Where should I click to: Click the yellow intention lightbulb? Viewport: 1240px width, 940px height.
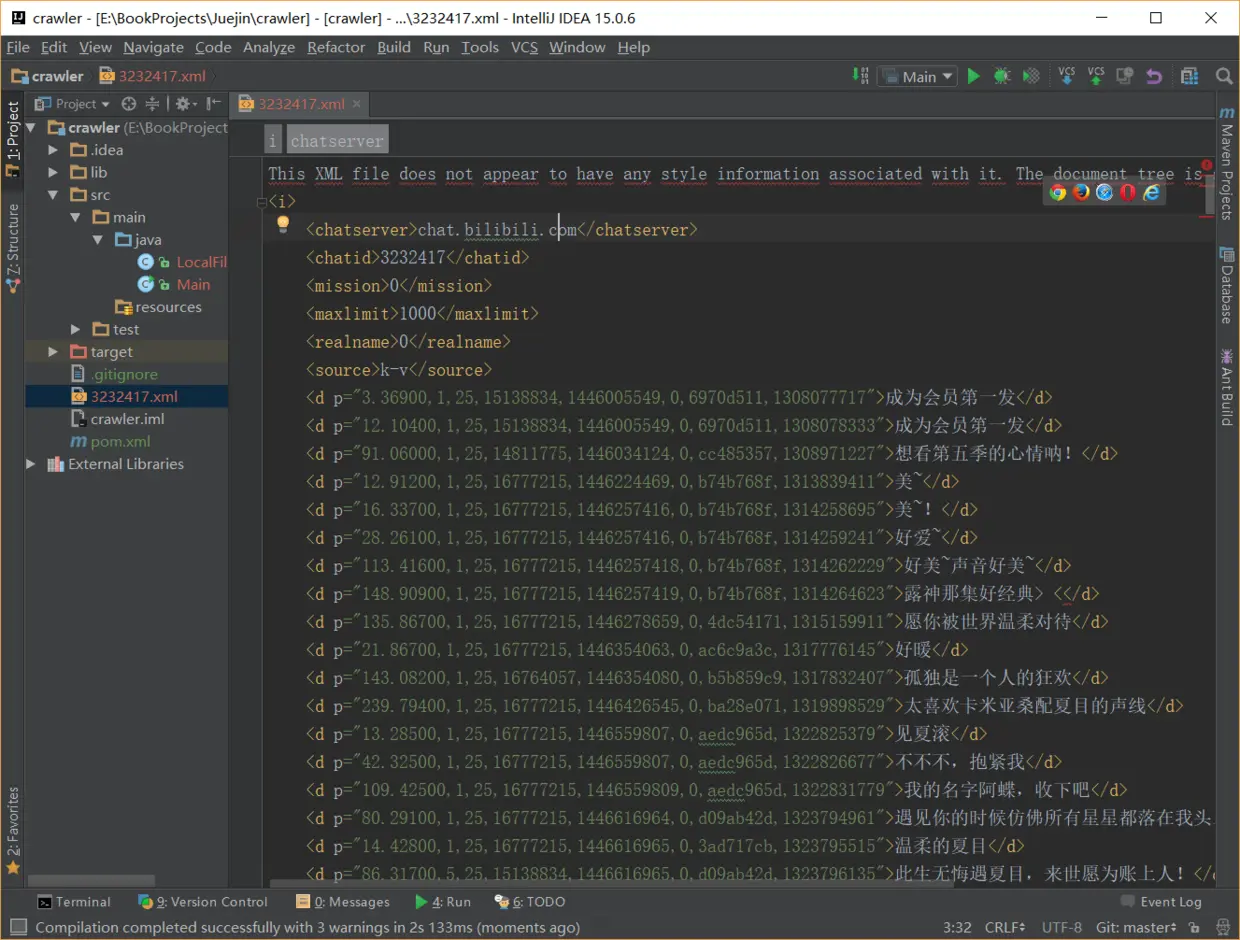point(283,224)
